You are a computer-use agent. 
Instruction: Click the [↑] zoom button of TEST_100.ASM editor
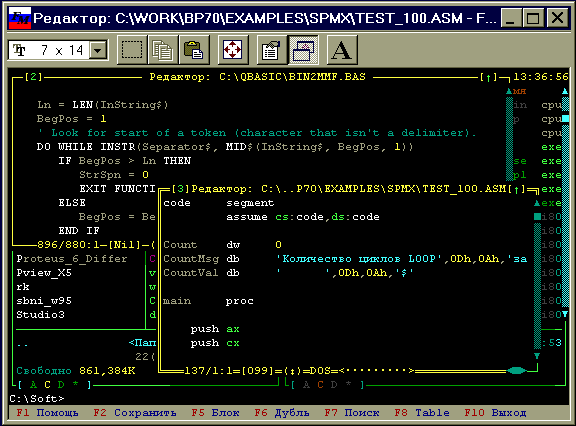tap(516, 189)
